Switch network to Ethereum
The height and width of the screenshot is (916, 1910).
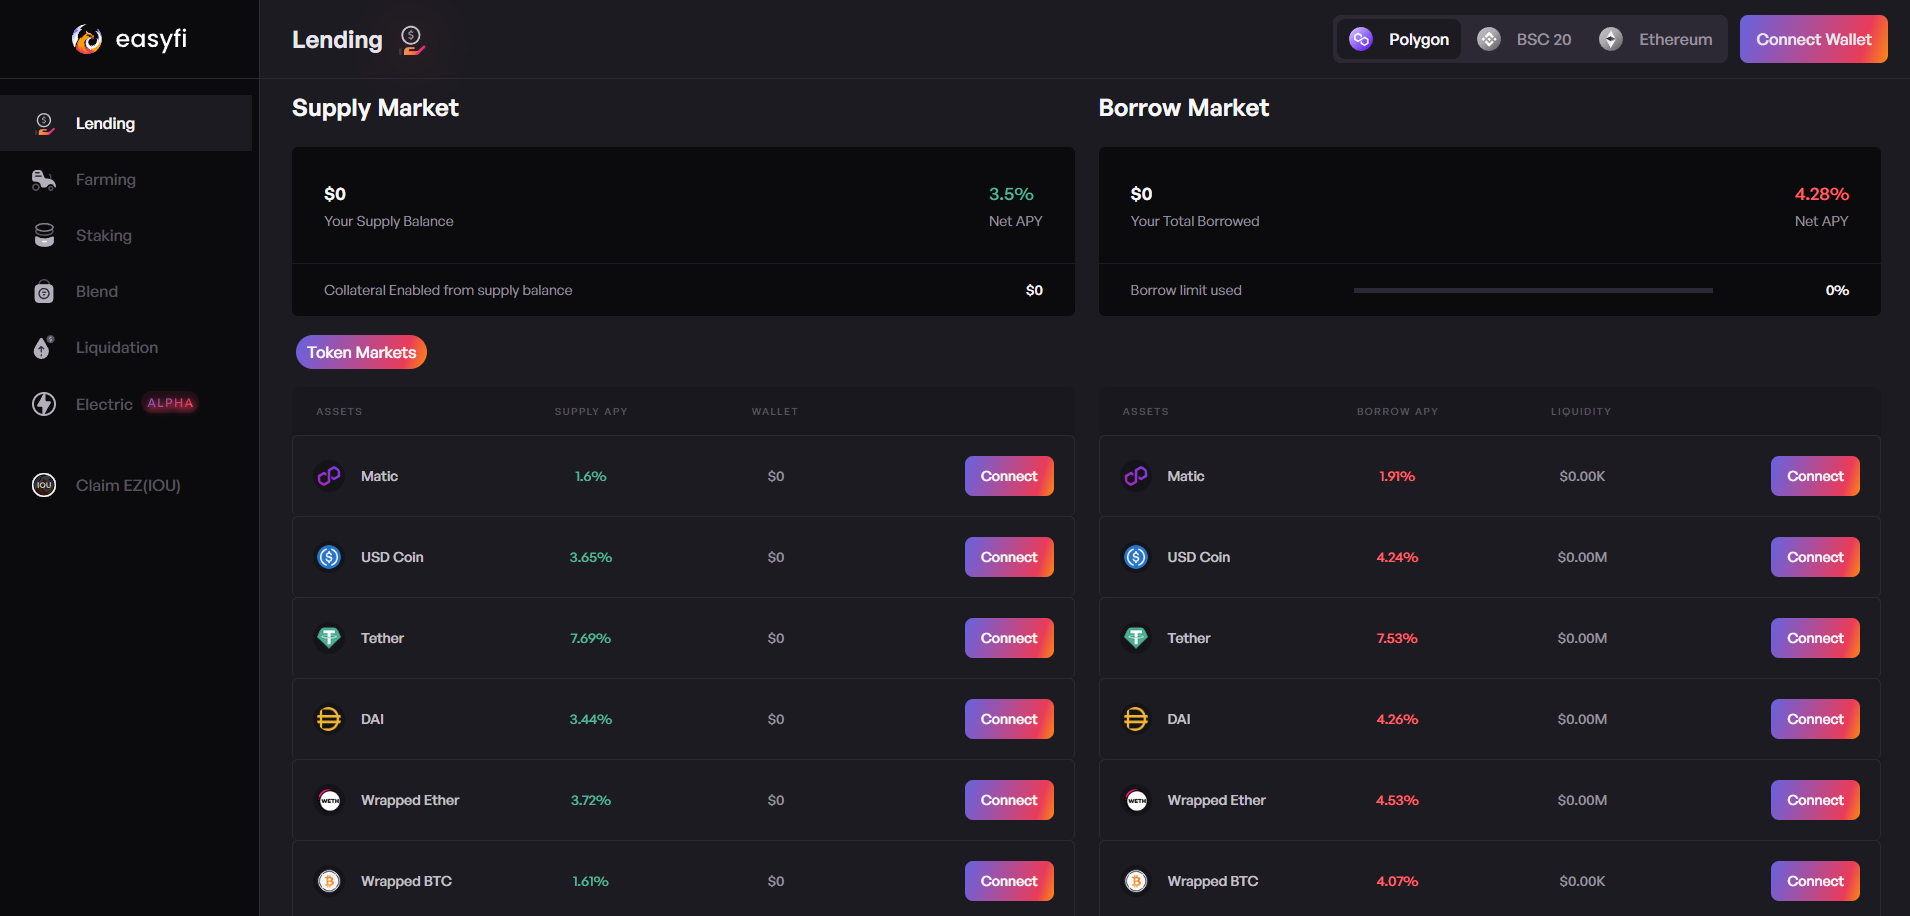(x=1656, y=39)
